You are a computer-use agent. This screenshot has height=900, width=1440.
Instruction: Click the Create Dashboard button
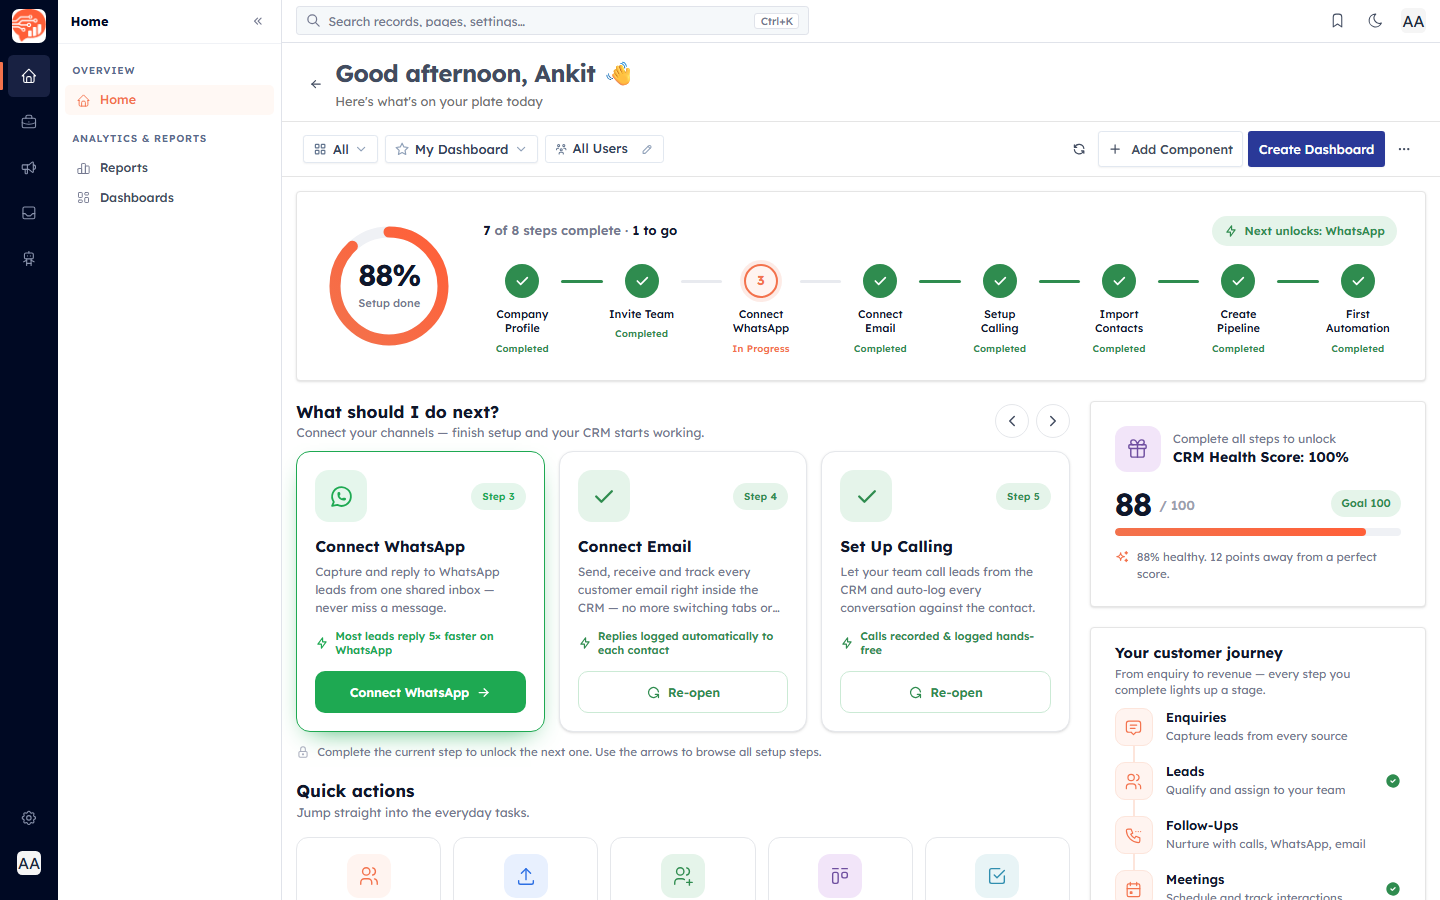(x=1316, y=149)
